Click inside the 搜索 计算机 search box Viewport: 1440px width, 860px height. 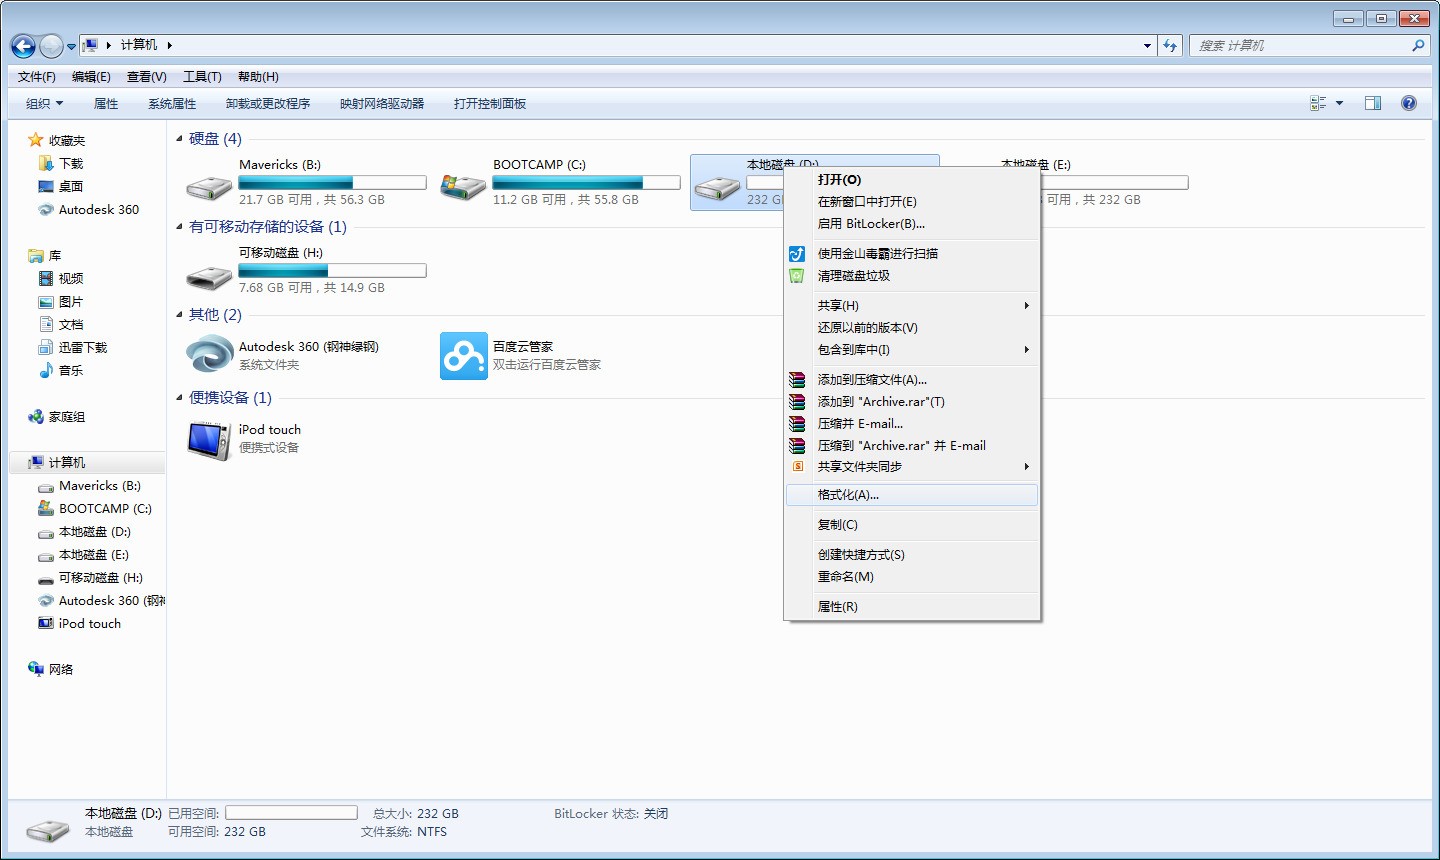pos(1300,45)
